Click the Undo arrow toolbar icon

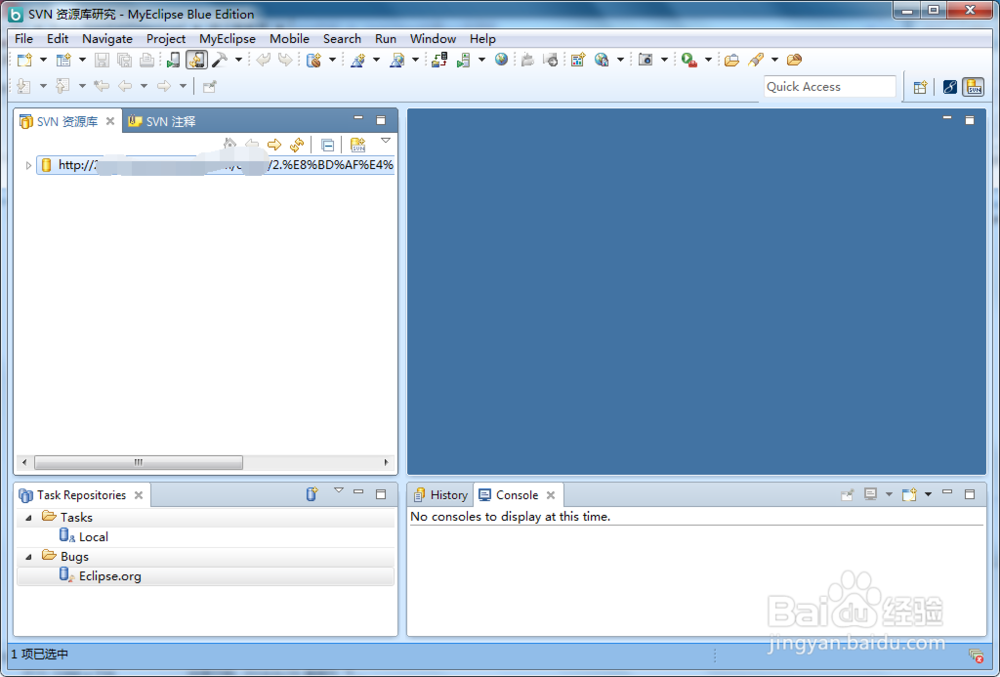[263, 60]
